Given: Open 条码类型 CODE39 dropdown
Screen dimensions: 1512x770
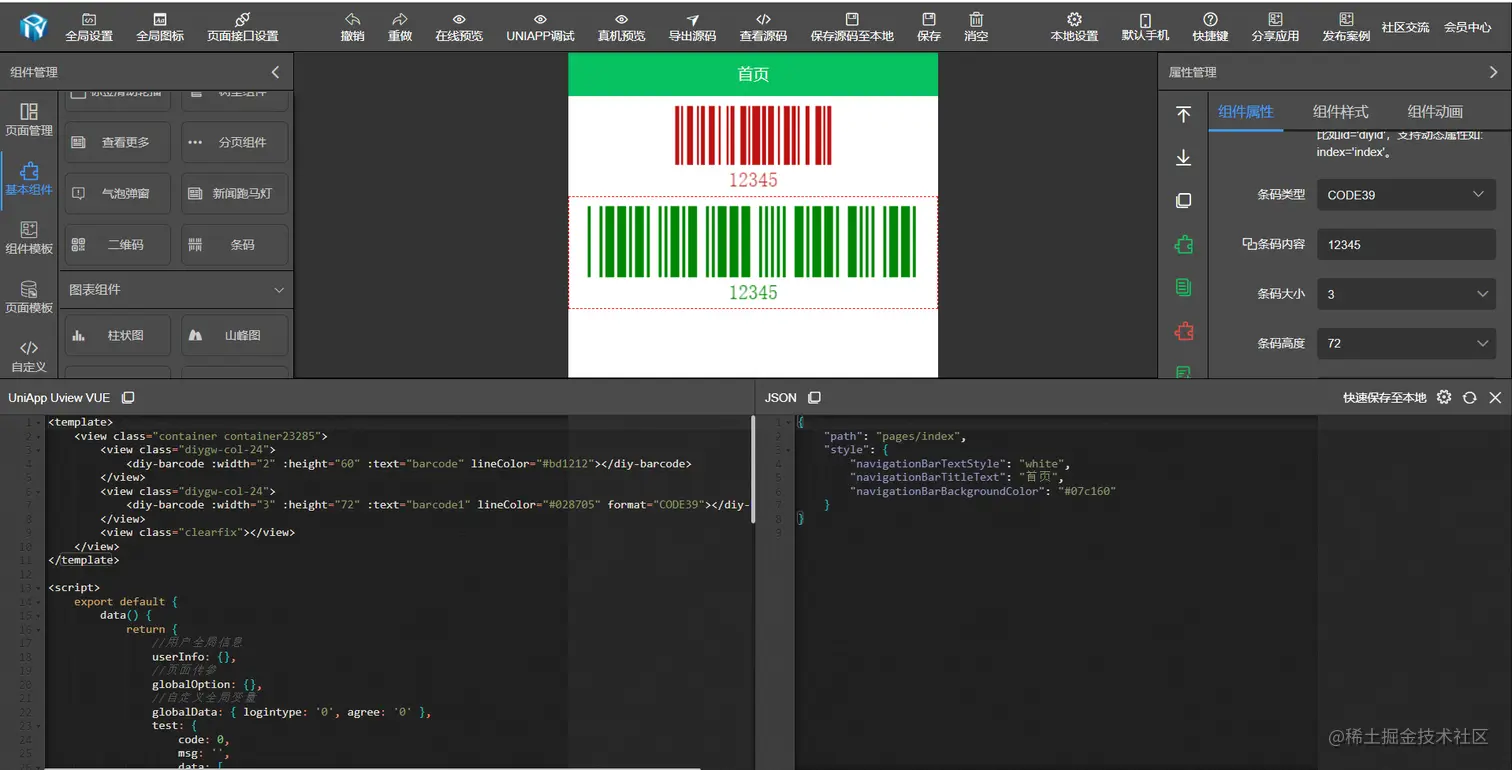Looking at the screenshot, I should click(1406, 195).
